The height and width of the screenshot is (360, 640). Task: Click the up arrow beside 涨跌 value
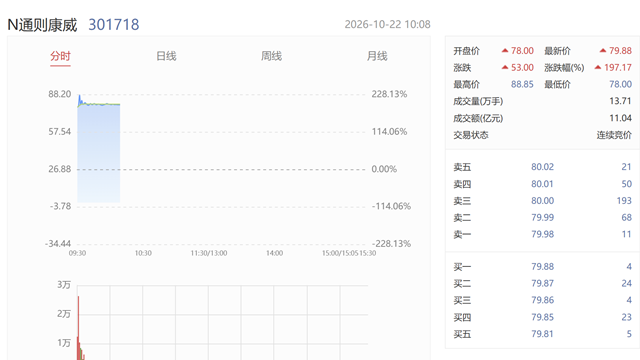pos(505,67)
